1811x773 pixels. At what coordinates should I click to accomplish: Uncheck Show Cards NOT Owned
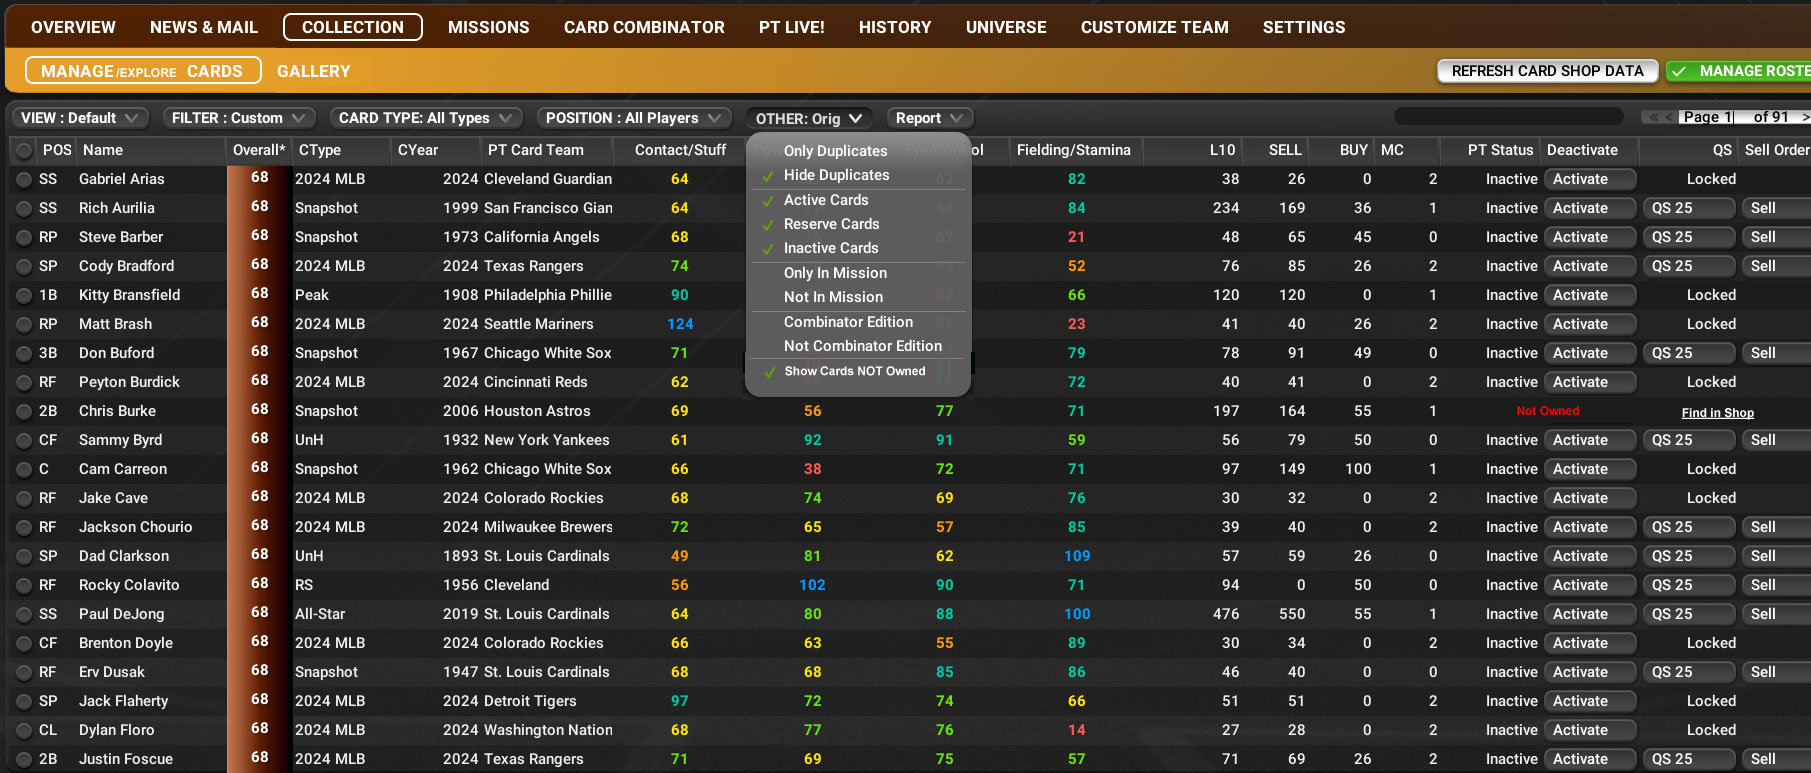coord(854,371)
